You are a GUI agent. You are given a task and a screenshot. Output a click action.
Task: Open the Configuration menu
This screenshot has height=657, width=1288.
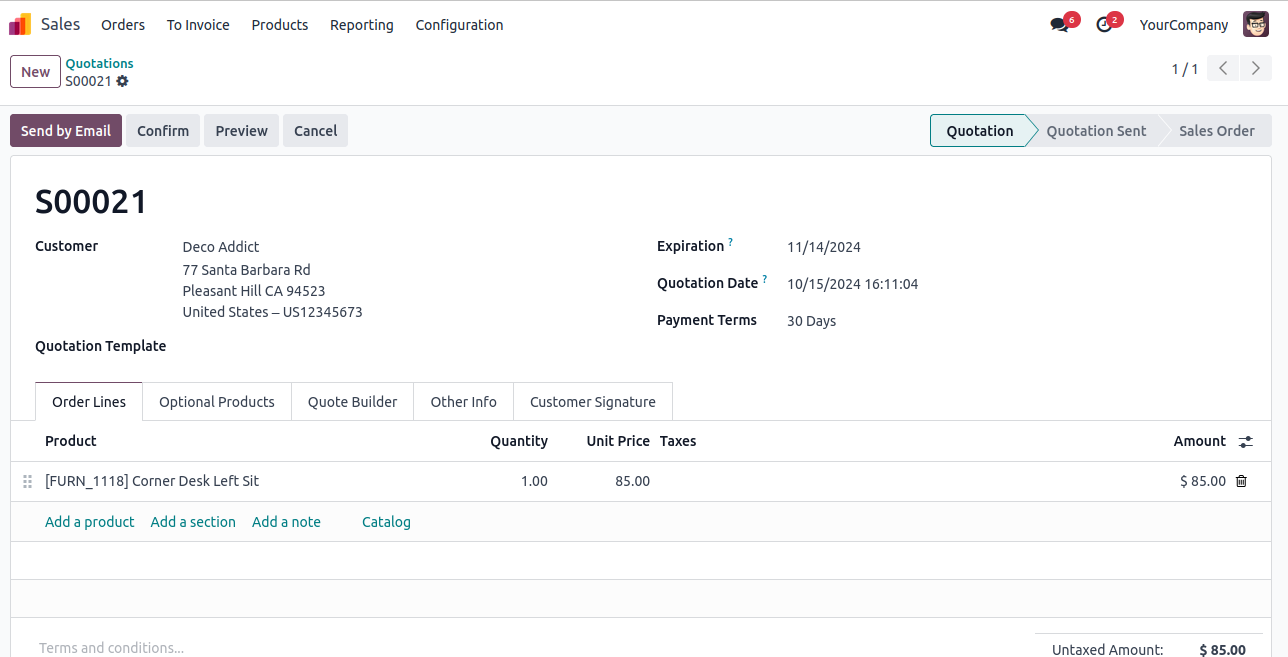[459, 25]
